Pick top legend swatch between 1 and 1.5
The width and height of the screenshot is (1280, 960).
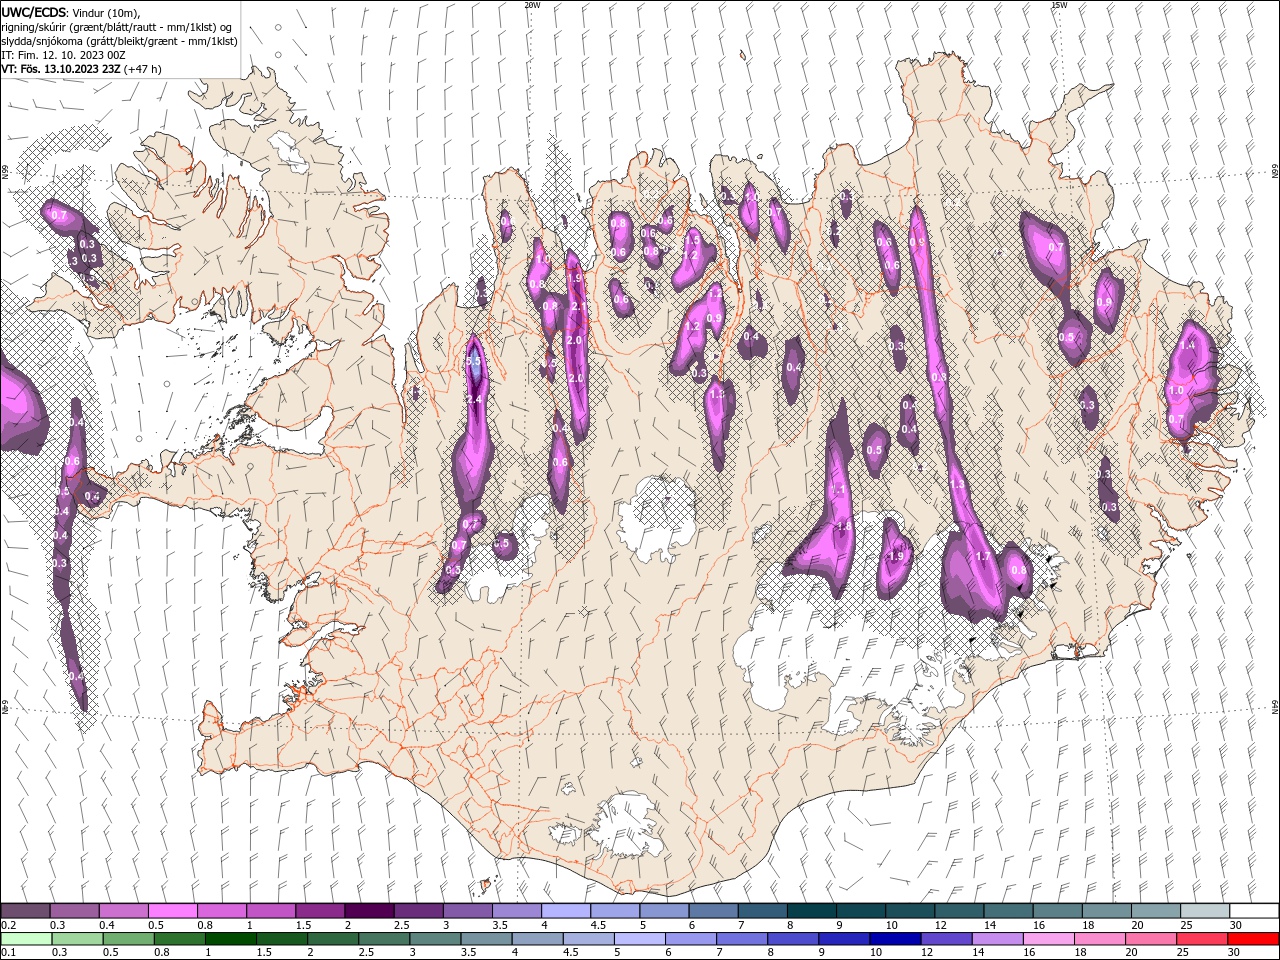click(x=270, y=911)
